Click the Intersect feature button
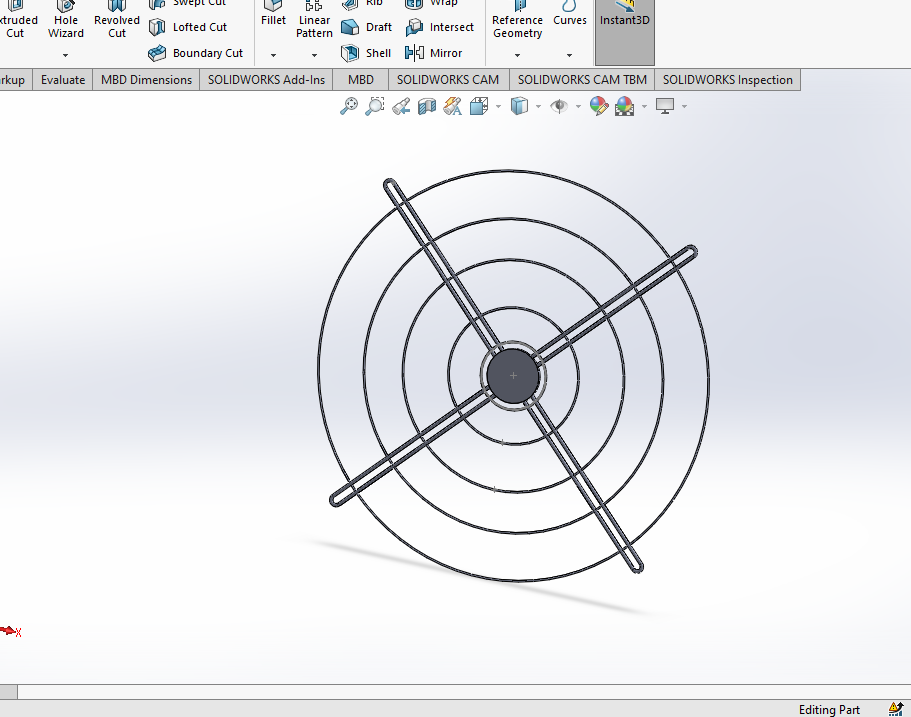 440,27
